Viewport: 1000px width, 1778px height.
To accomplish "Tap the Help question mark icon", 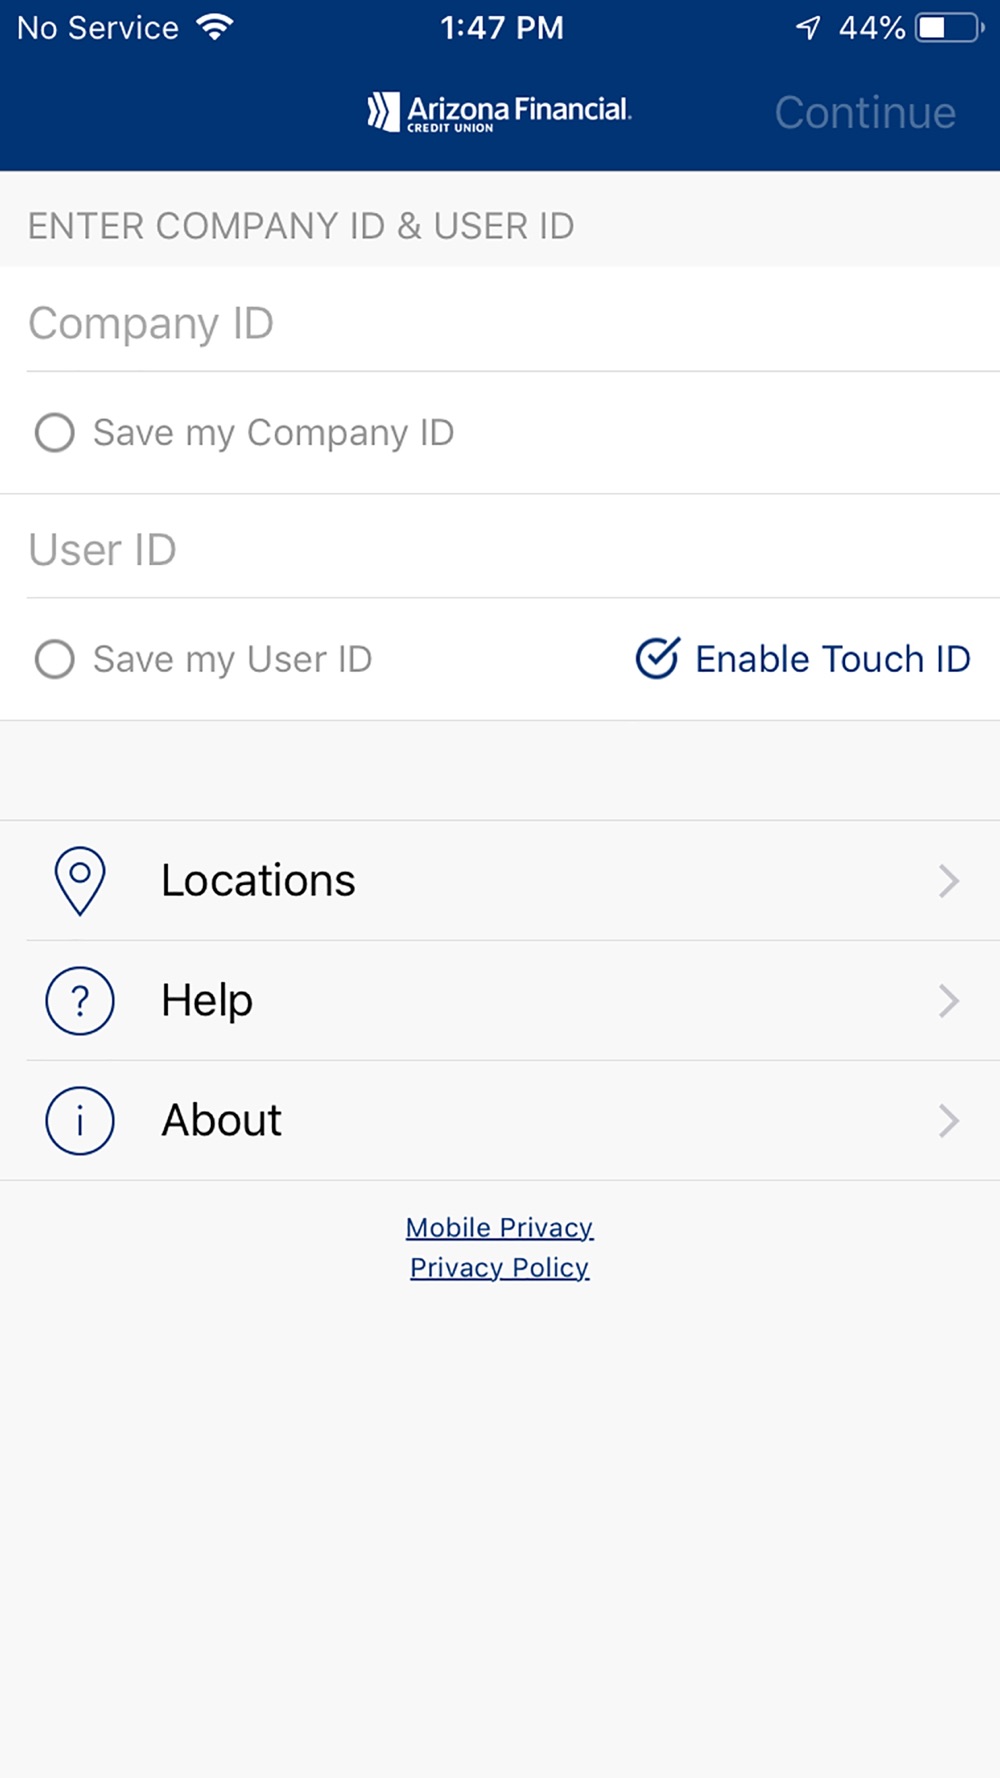I will point(80,1000).
